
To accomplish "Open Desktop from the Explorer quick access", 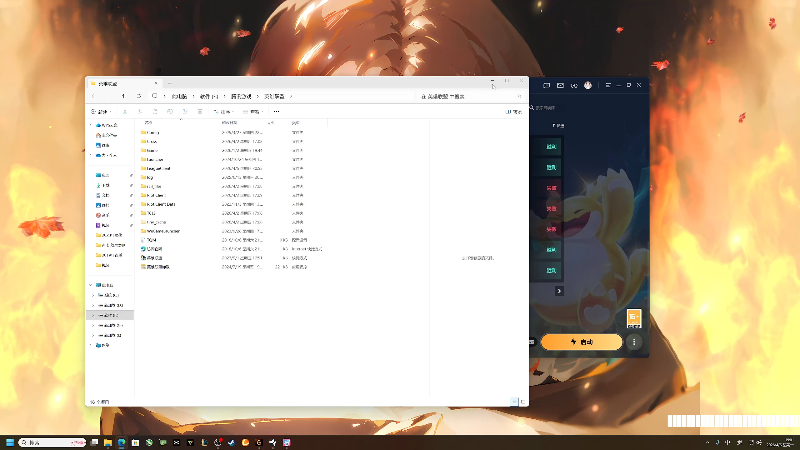I will (x=103, y=175).
